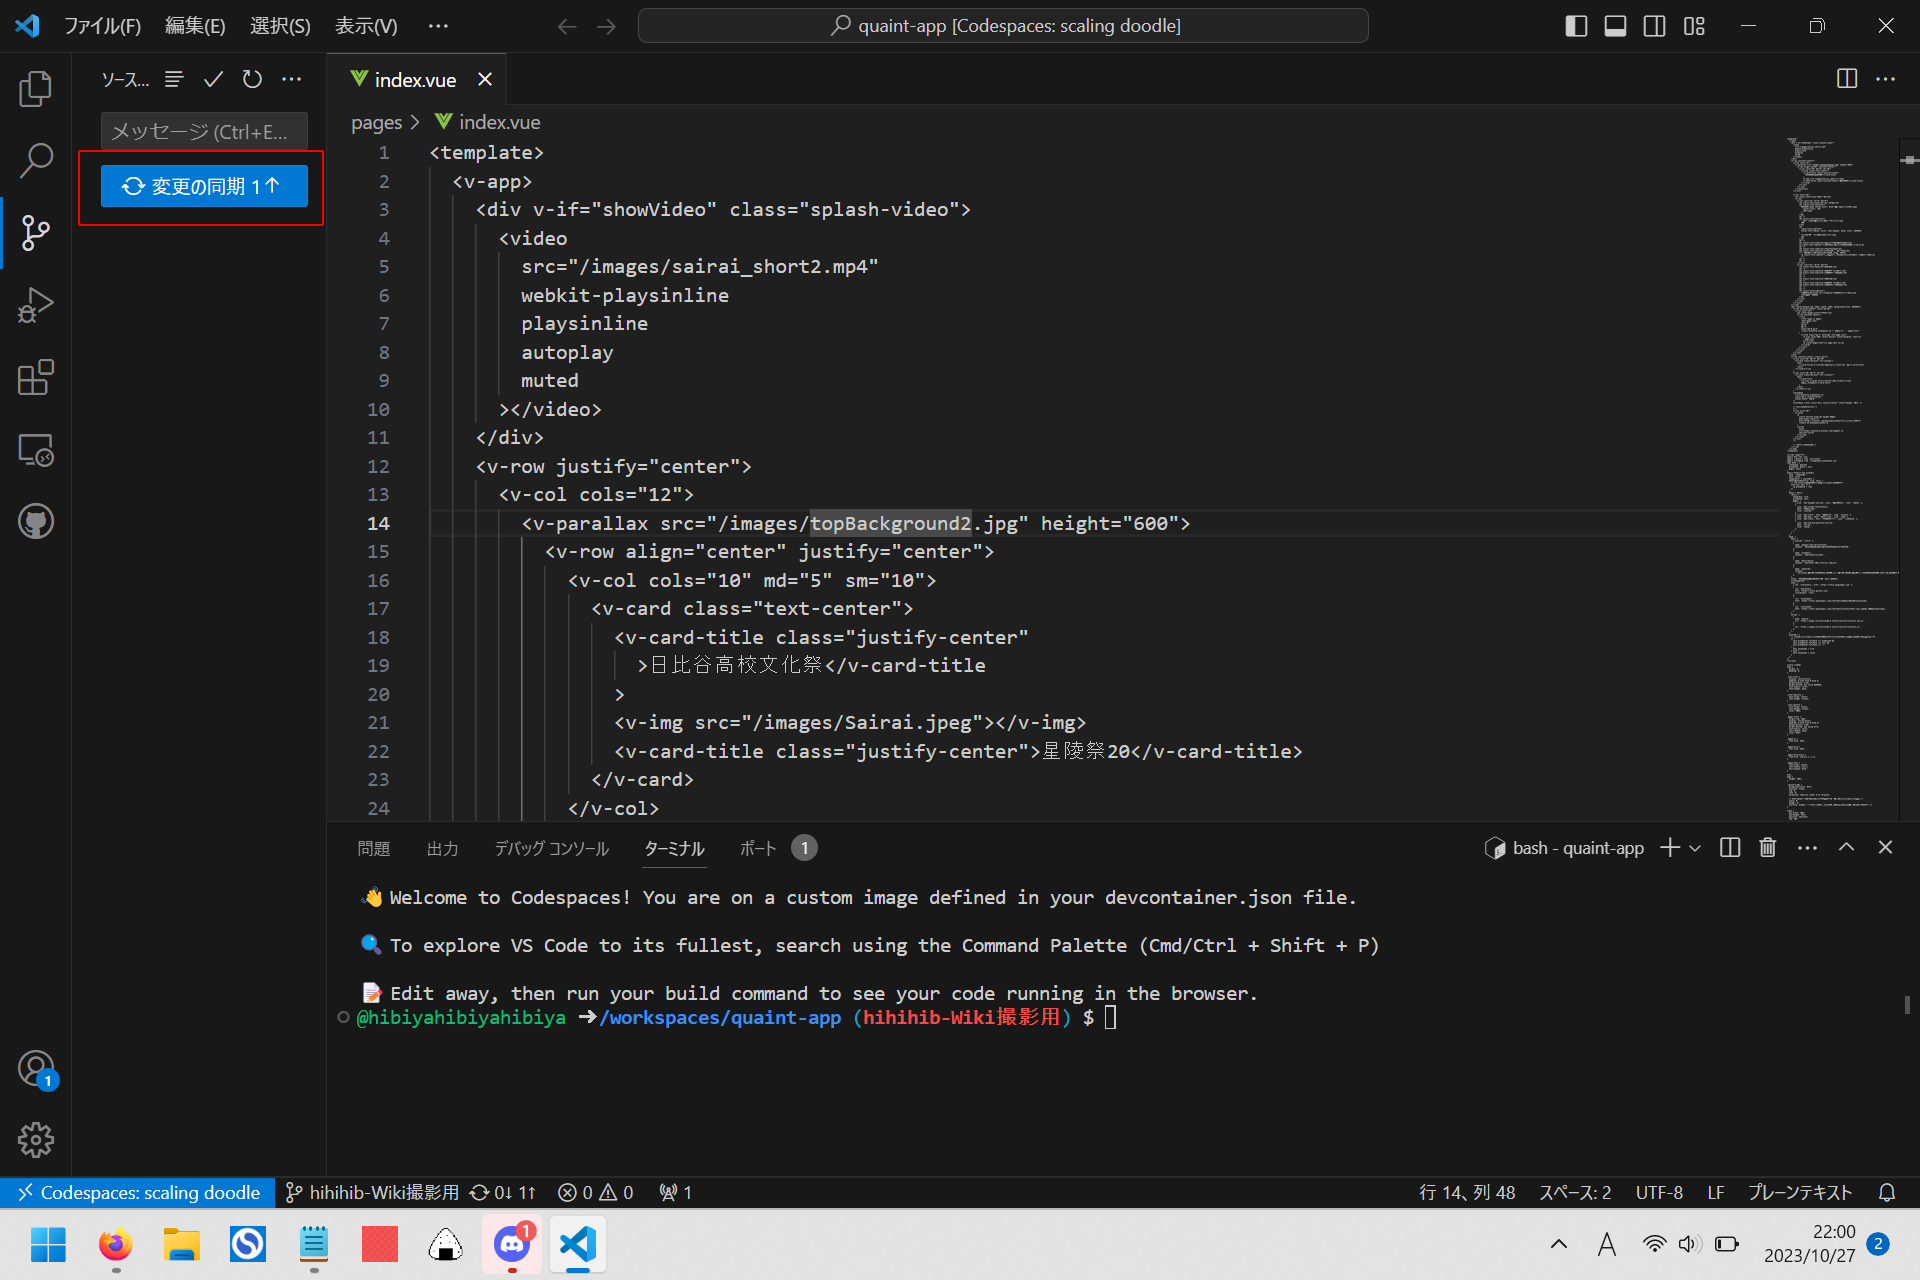Toggle secondary side bar visibility
Screen dimensions: 1920x1280
[1655, 26]
